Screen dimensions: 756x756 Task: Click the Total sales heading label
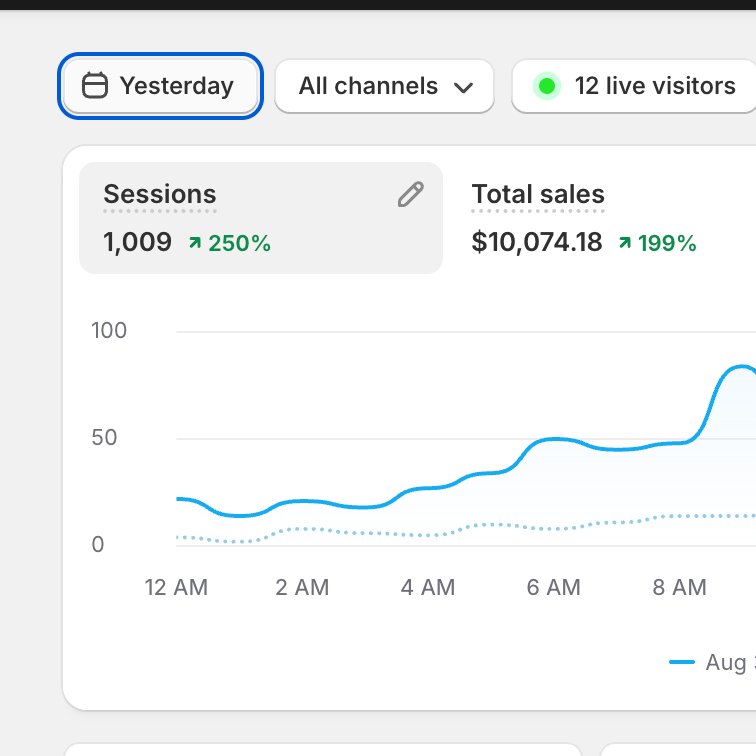click(538, 194)
